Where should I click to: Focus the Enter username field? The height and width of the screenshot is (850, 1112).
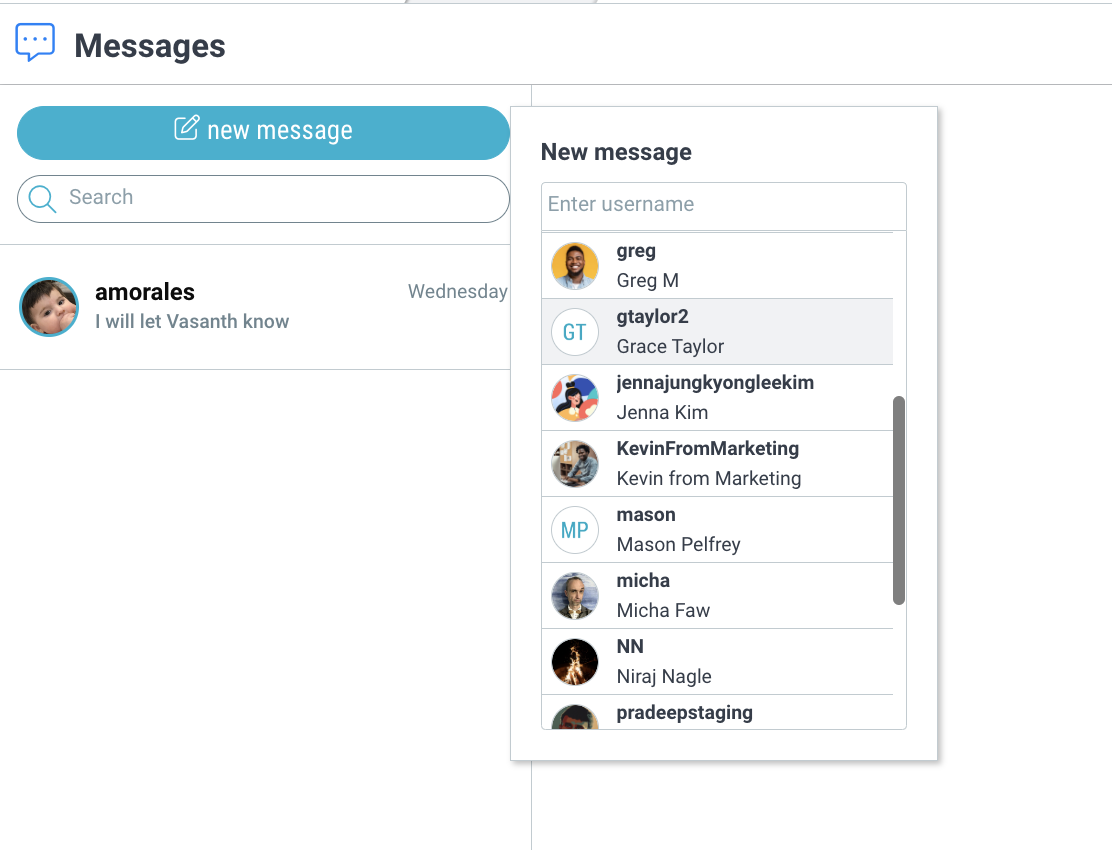coord(723,206)
